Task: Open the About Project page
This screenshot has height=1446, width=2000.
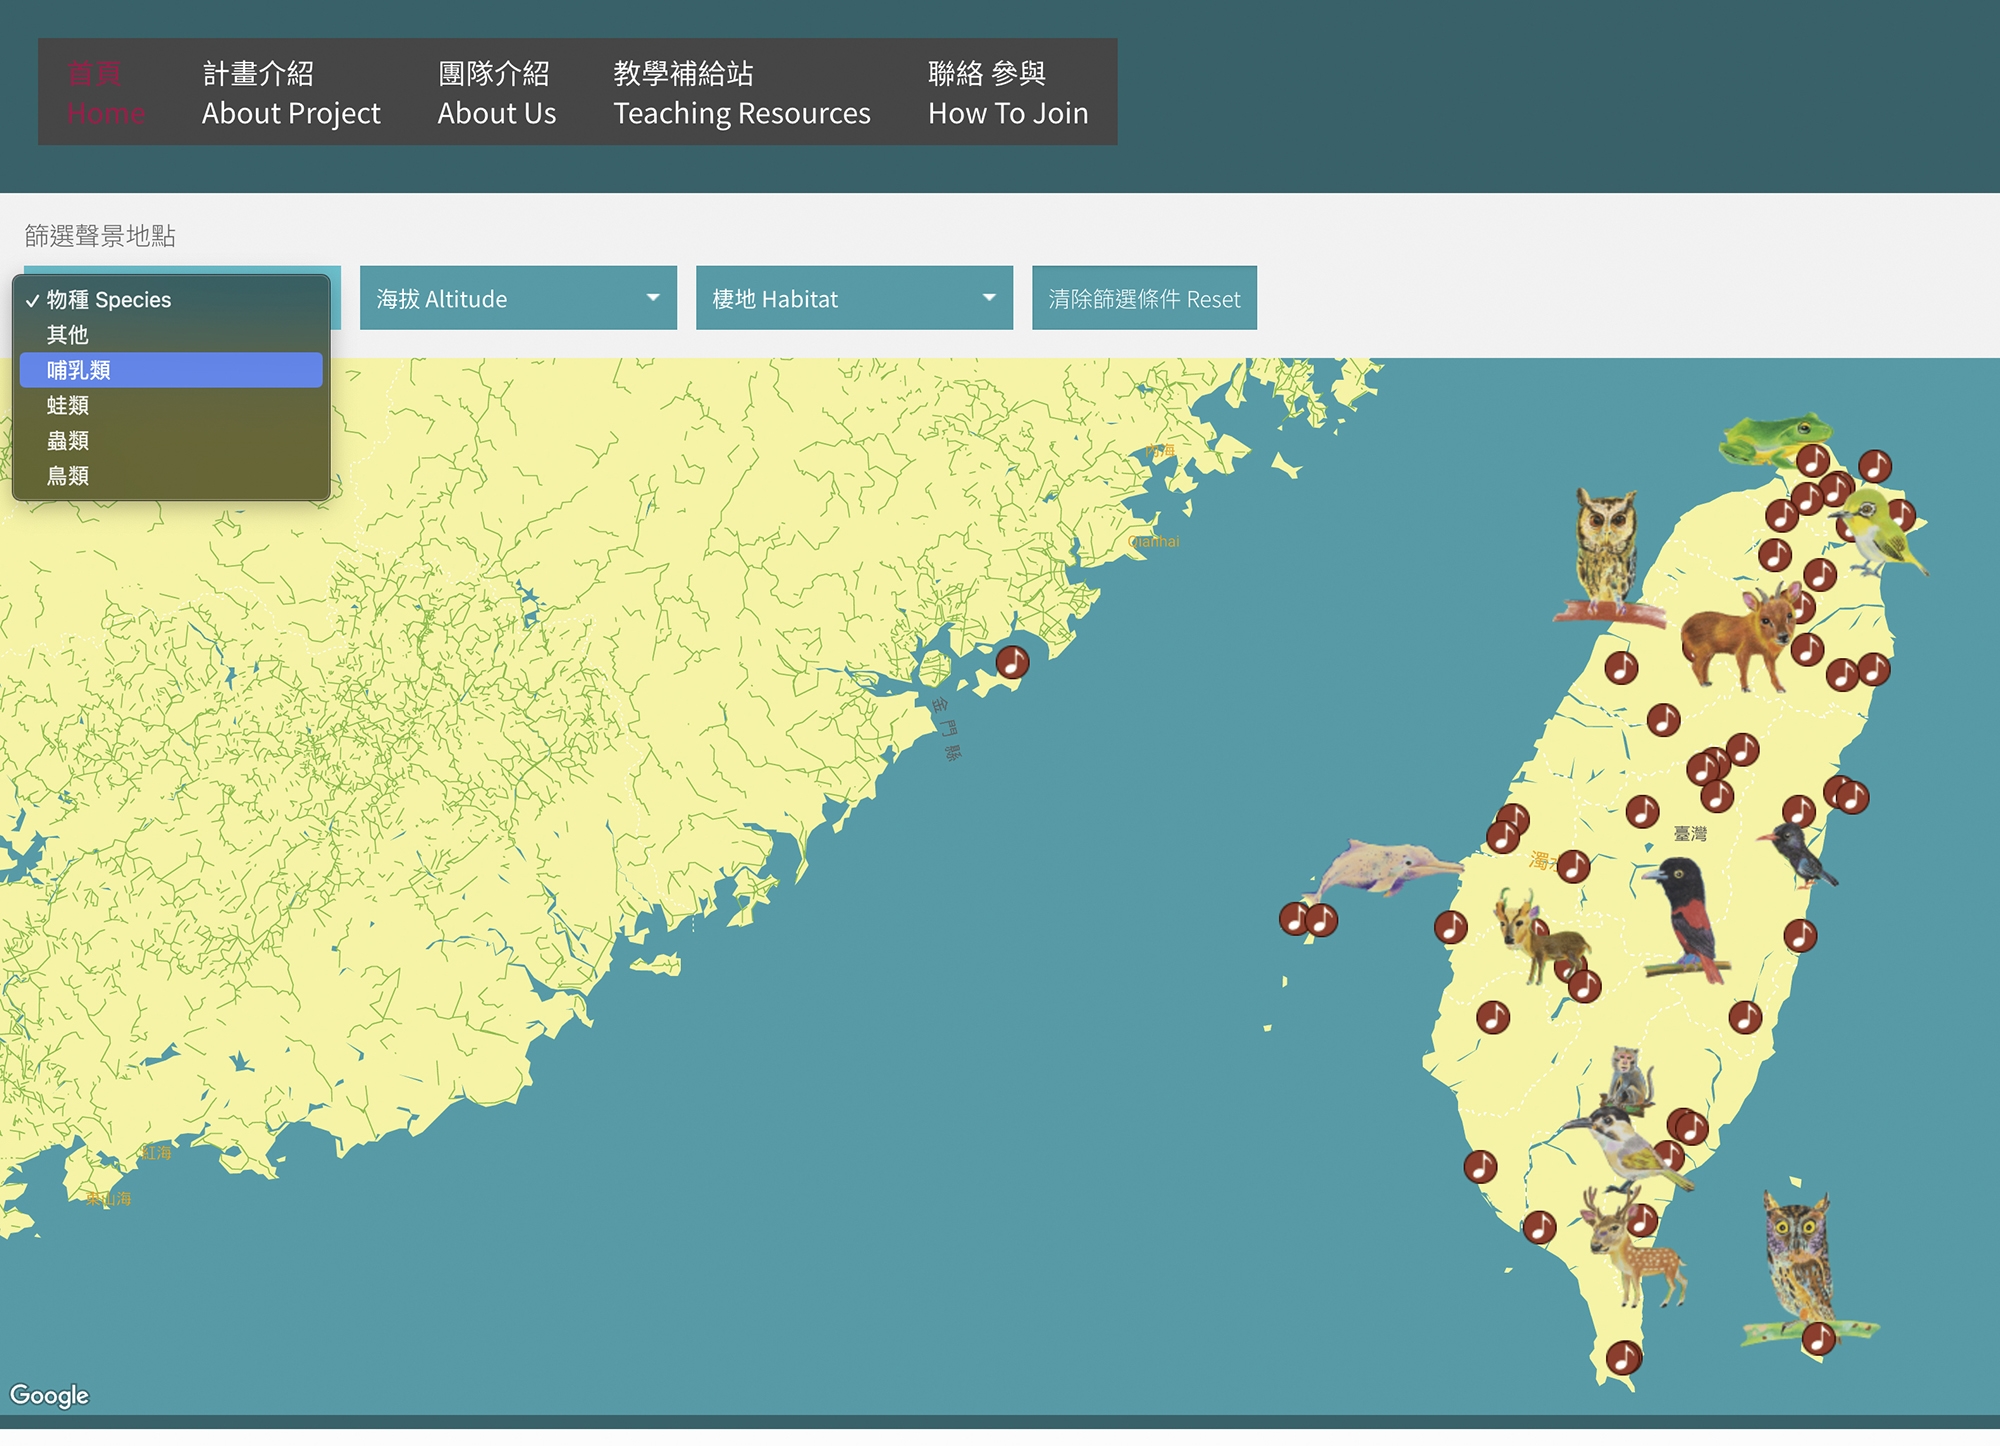Action: click(290, 93)
